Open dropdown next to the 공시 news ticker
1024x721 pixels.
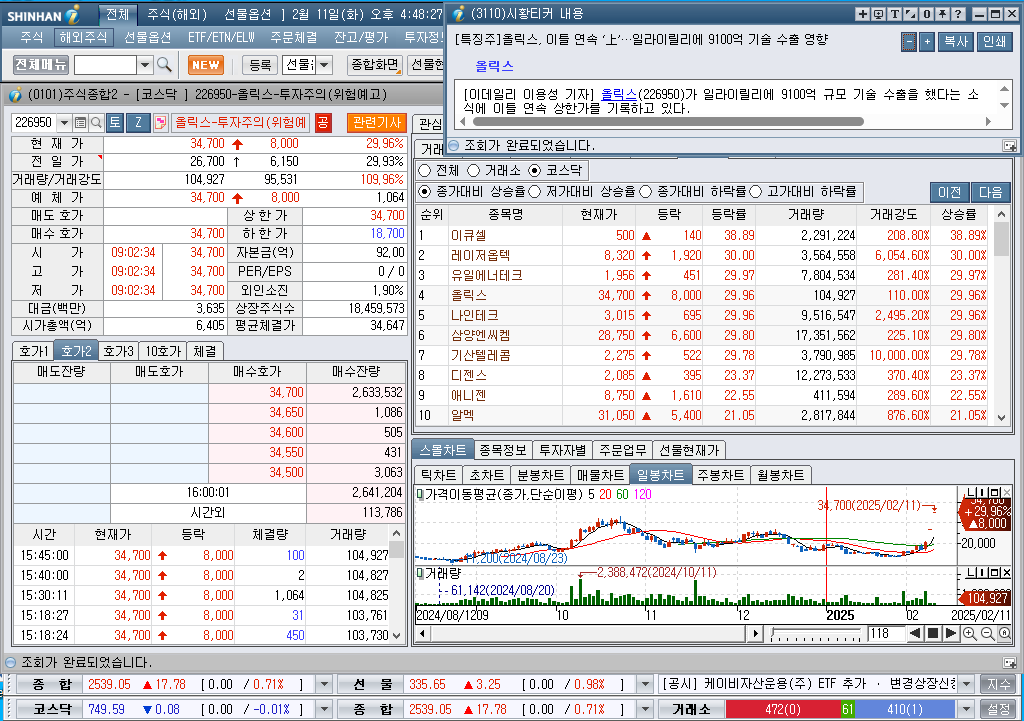966,684
